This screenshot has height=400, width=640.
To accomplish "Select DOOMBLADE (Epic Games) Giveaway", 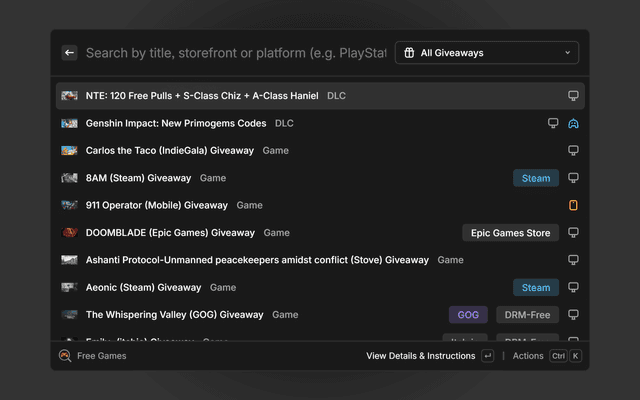I will (320, 233).
